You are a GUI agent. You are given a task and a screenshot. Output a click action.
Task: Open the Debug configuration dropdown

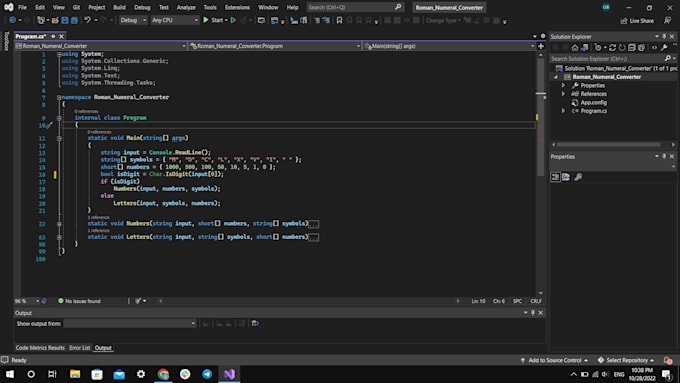[133, 20]
